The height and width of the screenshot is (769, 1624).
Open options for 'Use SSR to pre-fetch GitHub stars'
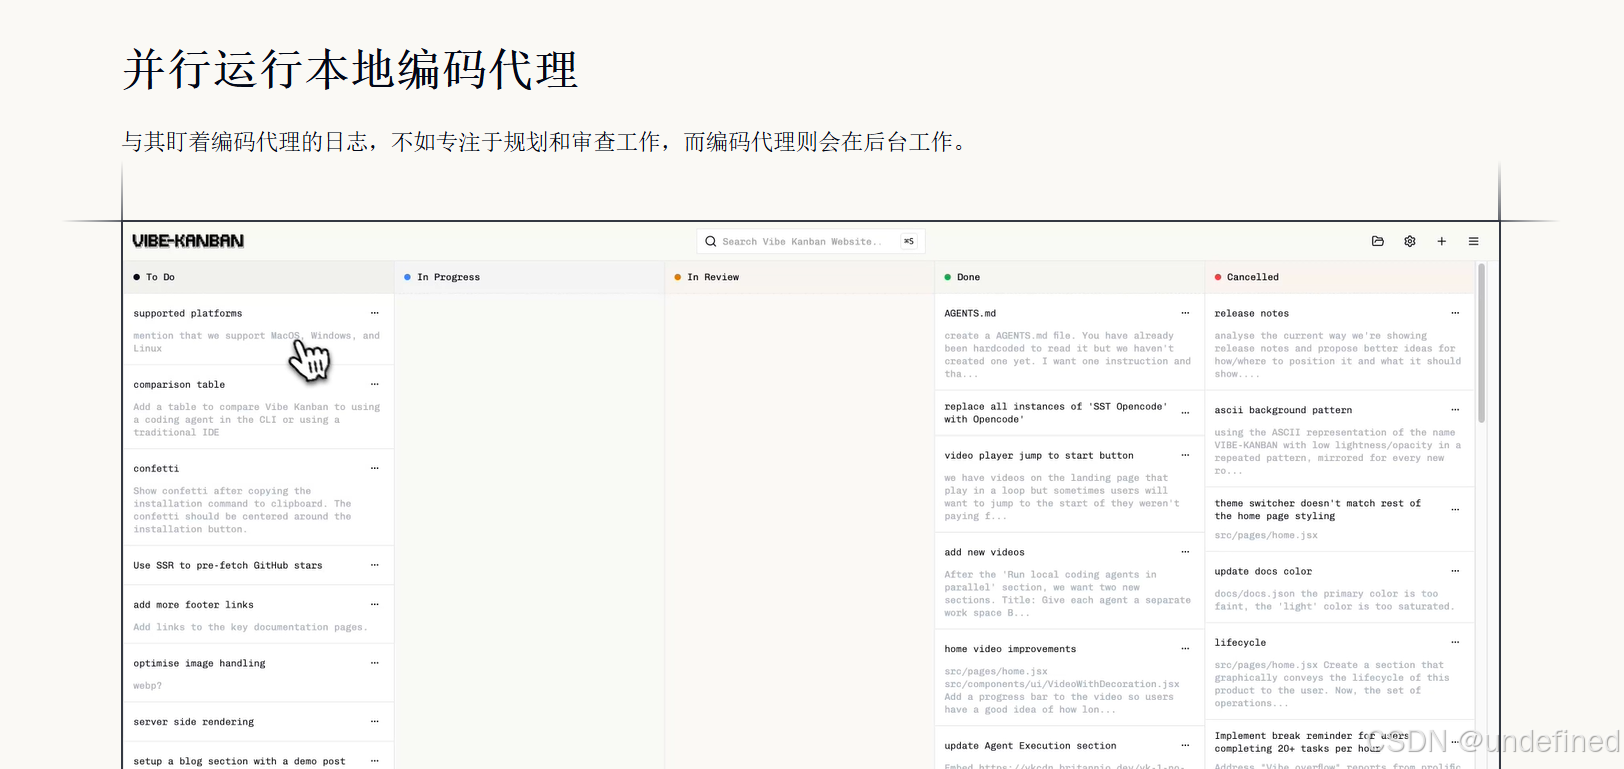[375, 565]
